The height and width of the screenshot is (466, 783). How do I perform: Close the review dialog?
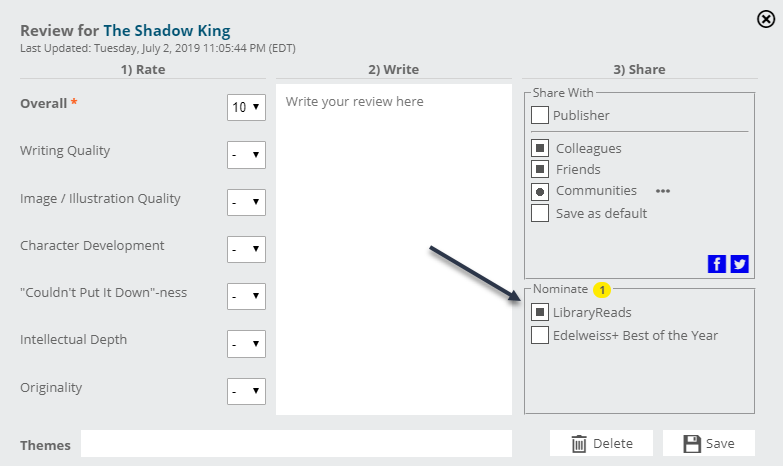(767, 18)
